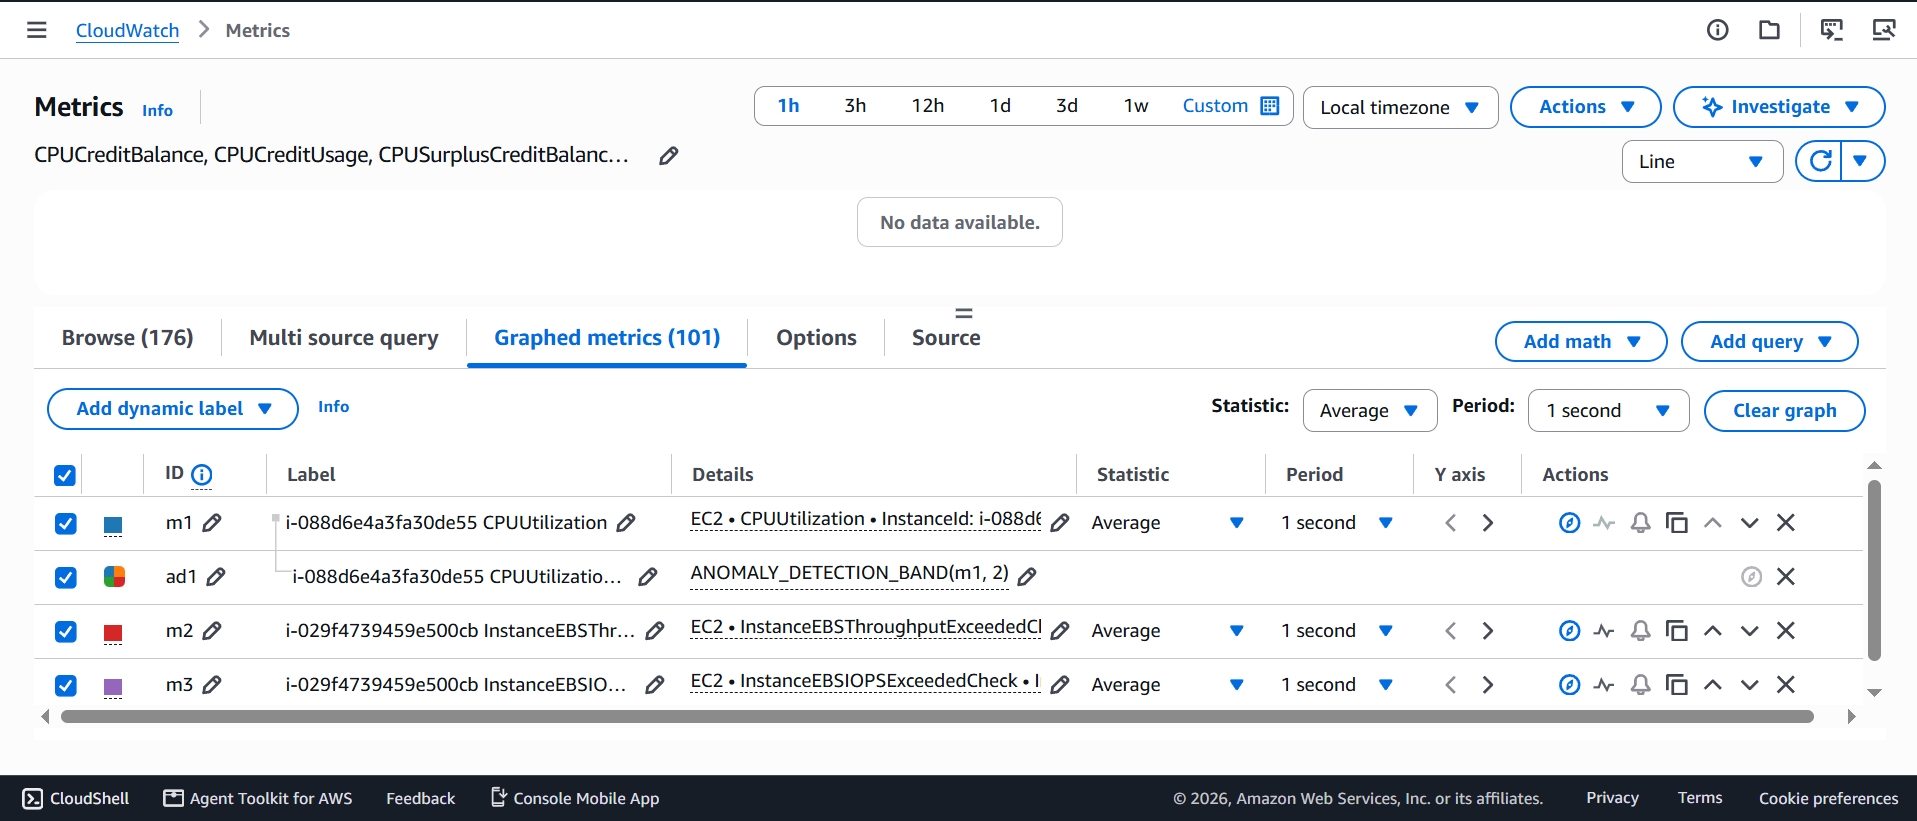Switch to Browse (176) tab
1917x821 pixels.
coord(127,338)
